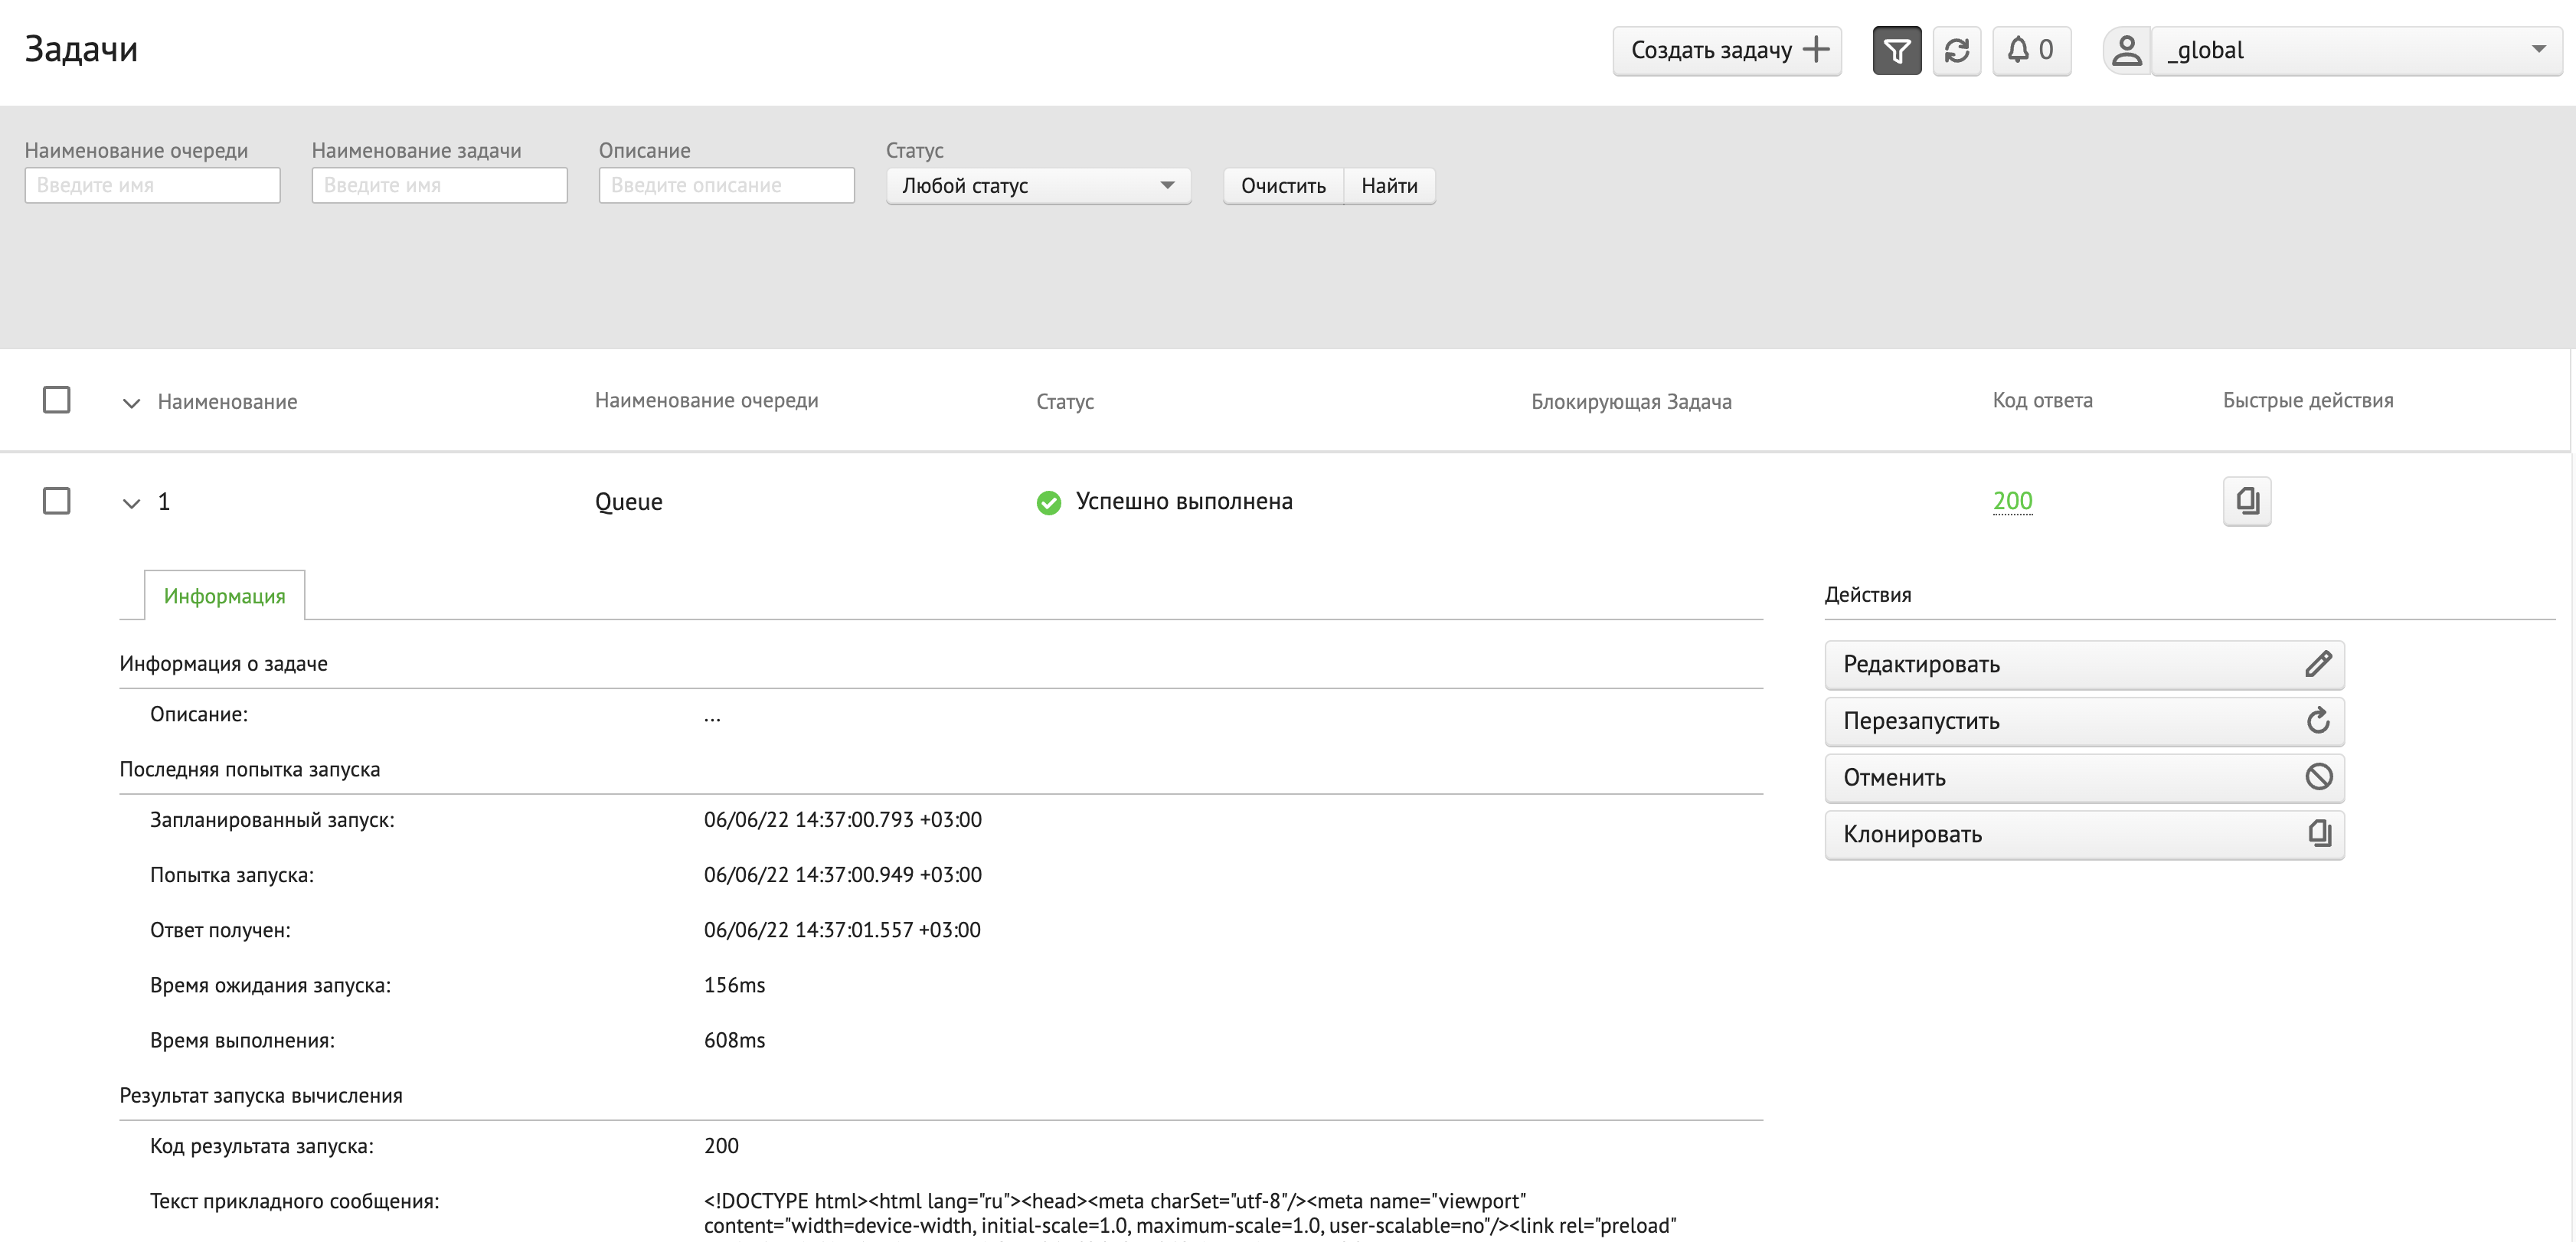
Task: Click Клонировать clone action
Action: [x=2083, y=834]
